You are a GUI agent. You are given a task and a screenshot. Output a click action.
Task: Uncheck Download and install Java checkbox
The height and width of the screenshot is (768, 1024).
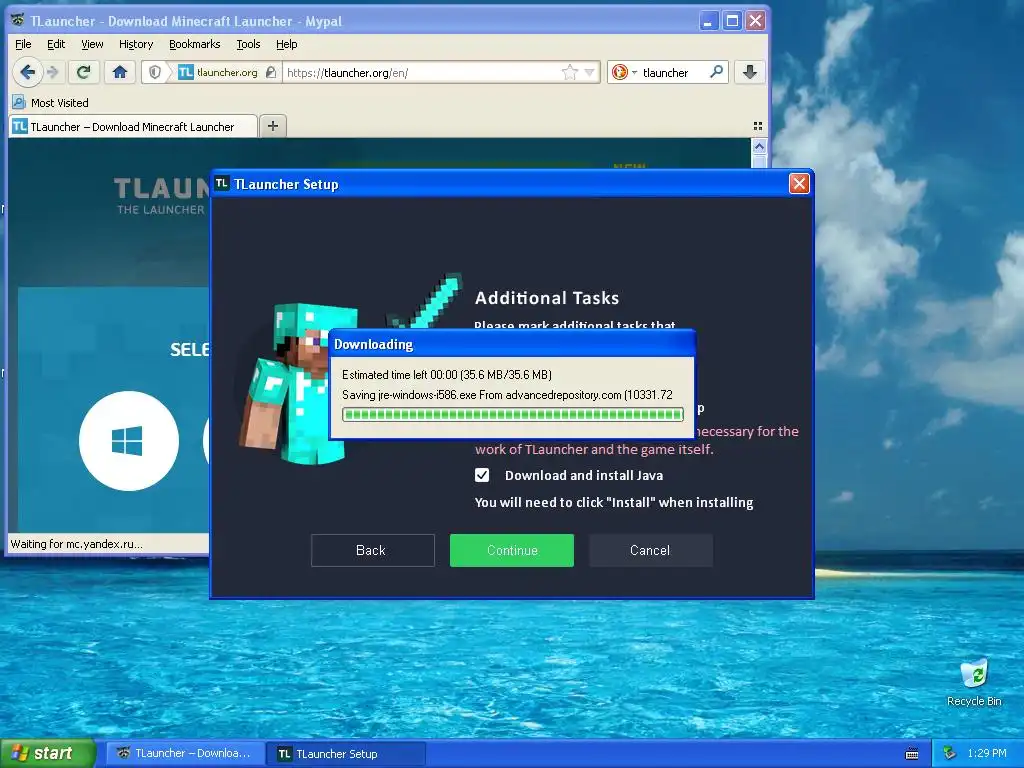point(482,475)
